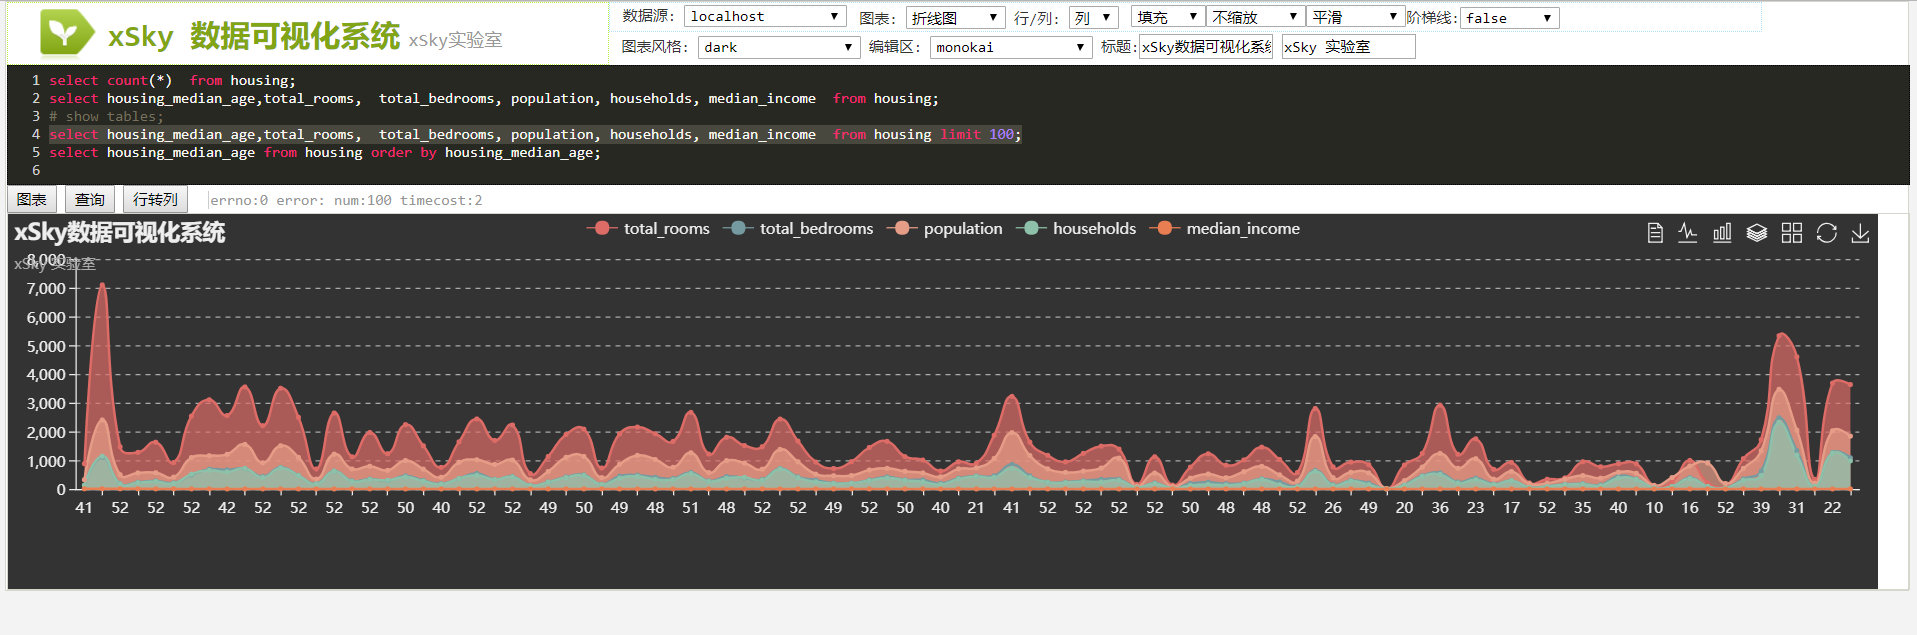The height and width of the screenshot is (635, 1917).
Task: Click the chart title 'xSky数据可视化系统' in the chart
Action: [120, 233]
